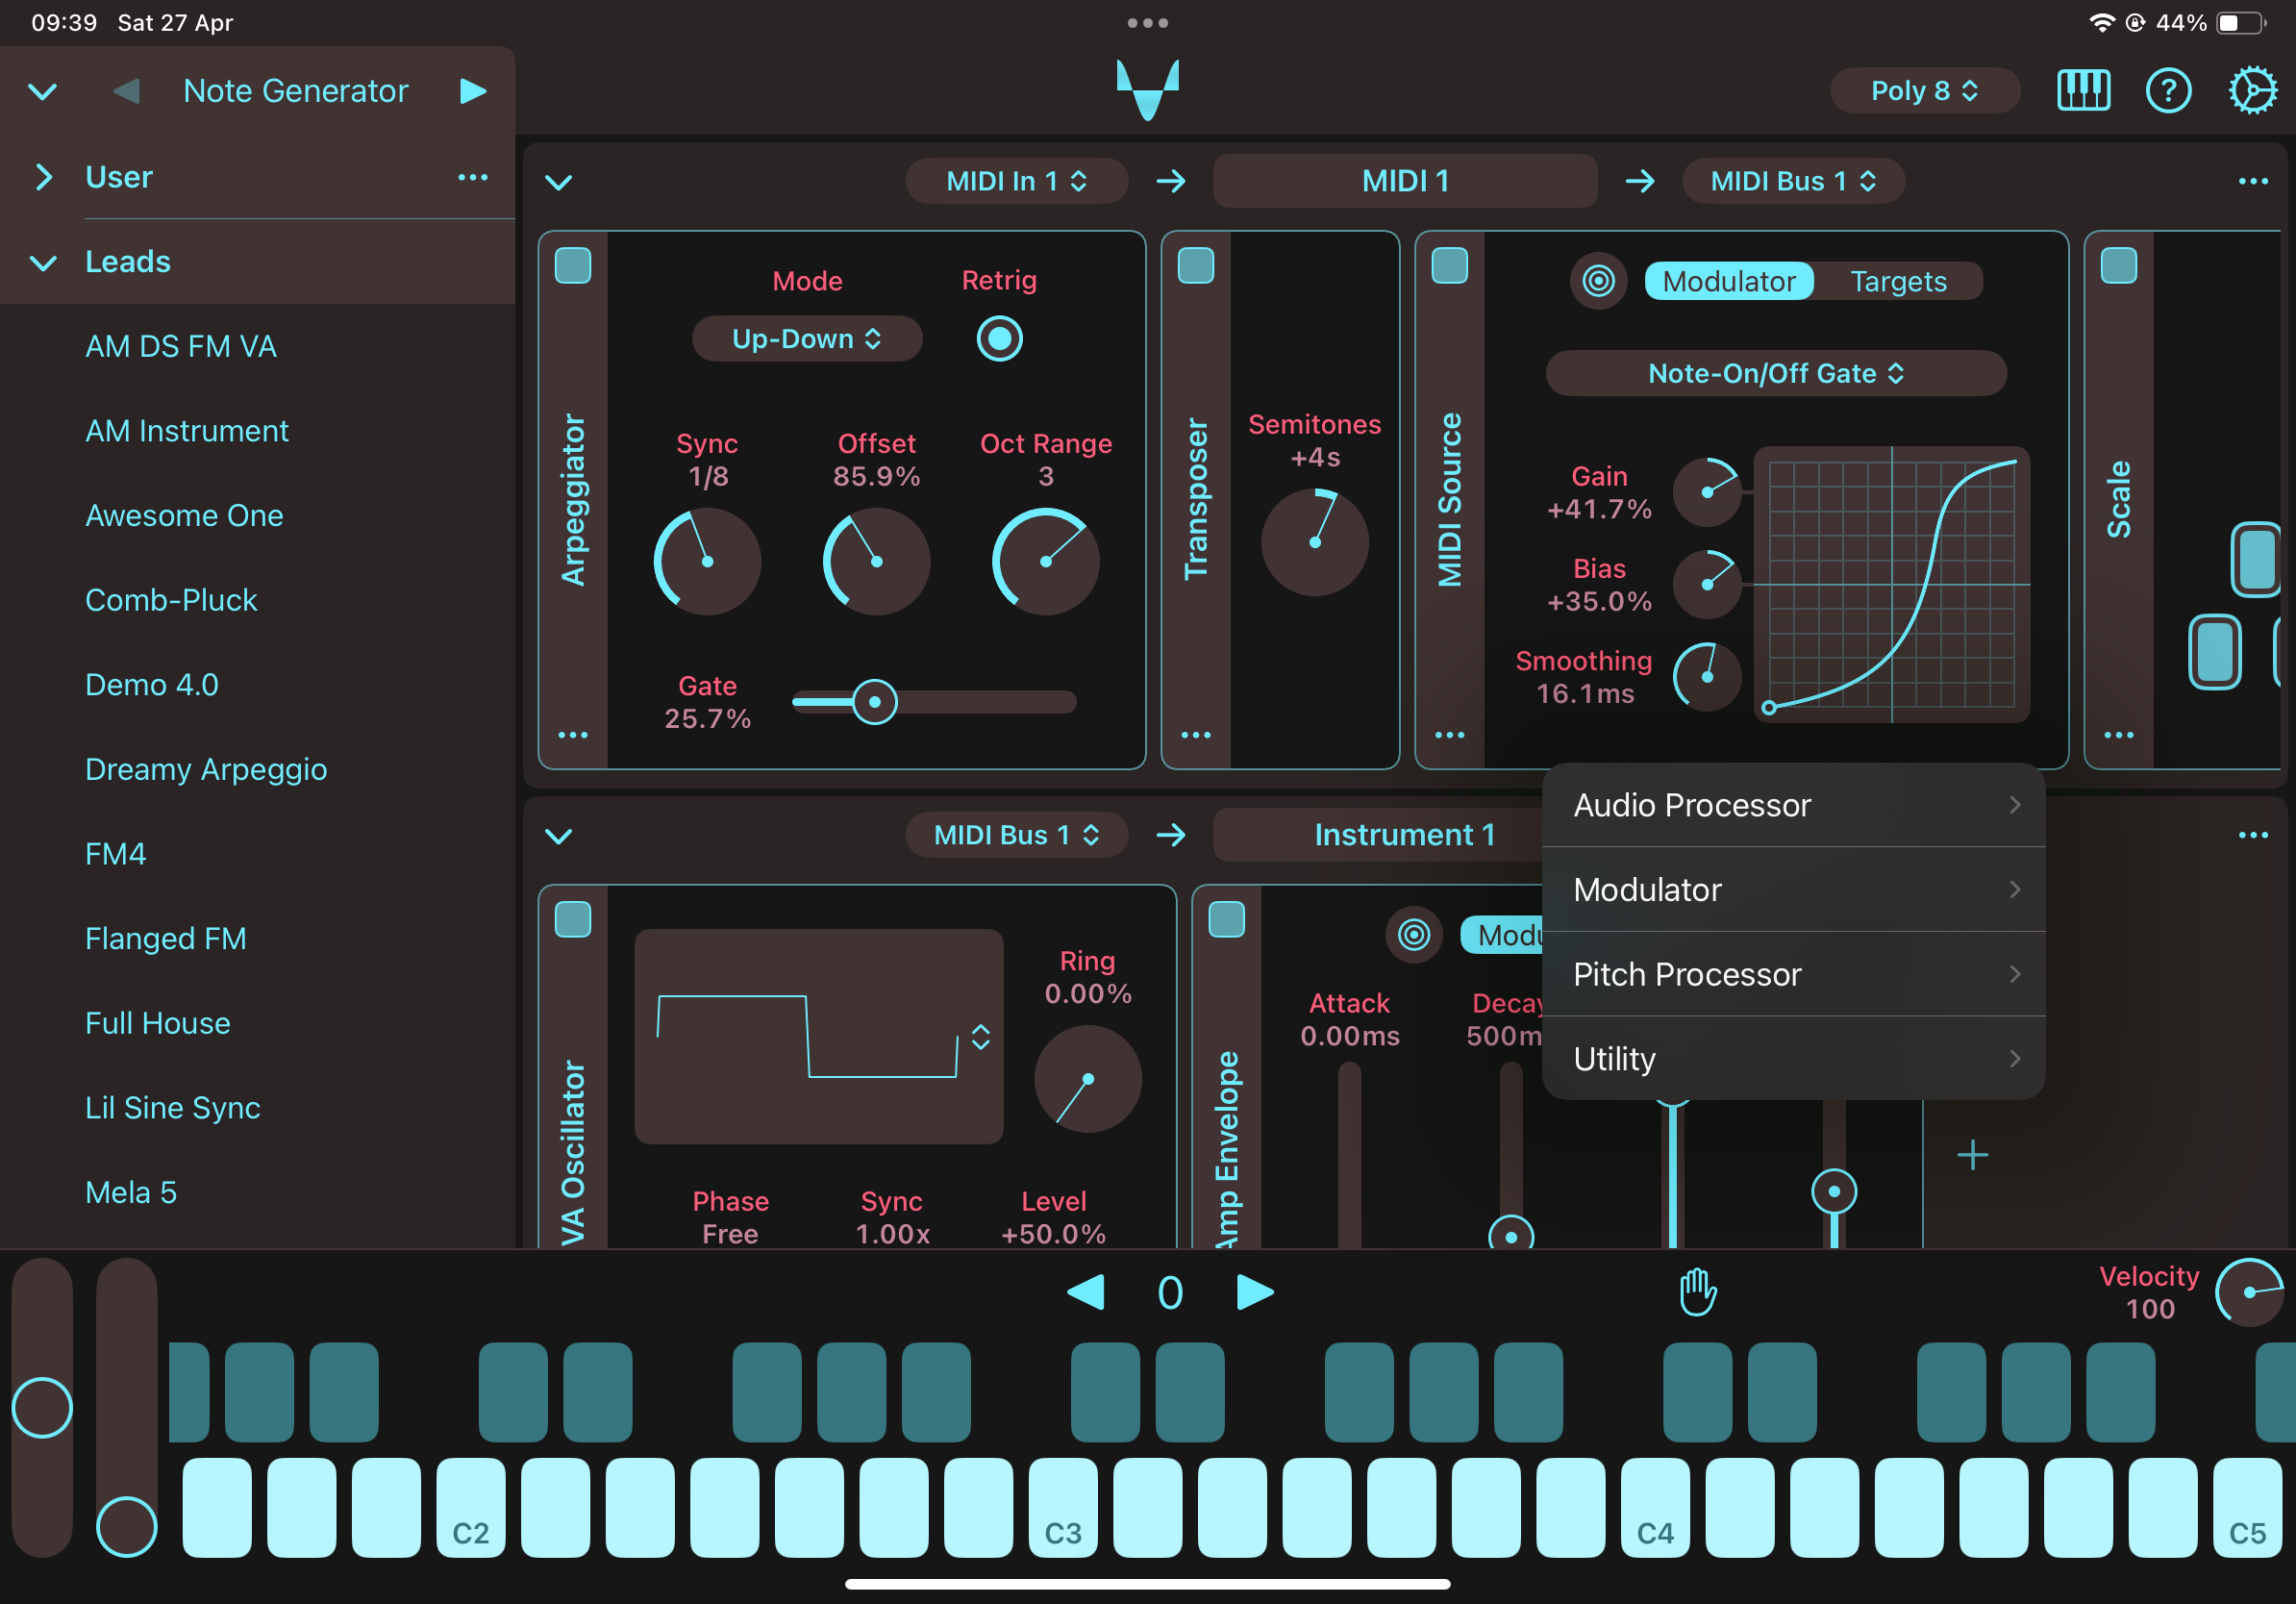The height and width of the screenshot is (1604, 2296).
Task: Collapse the Leads preset folder
Action: click(43, 262)
